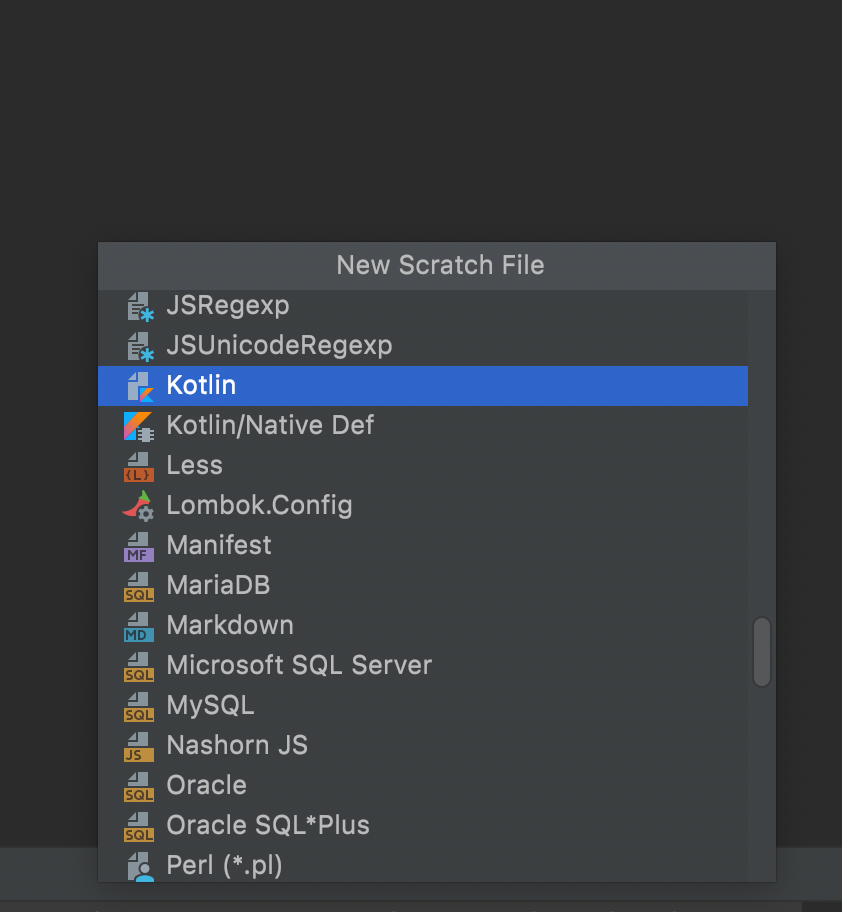Choose Kotlin/Native Def language
This screenshot has height=912, width=842.
coord(423,426)
